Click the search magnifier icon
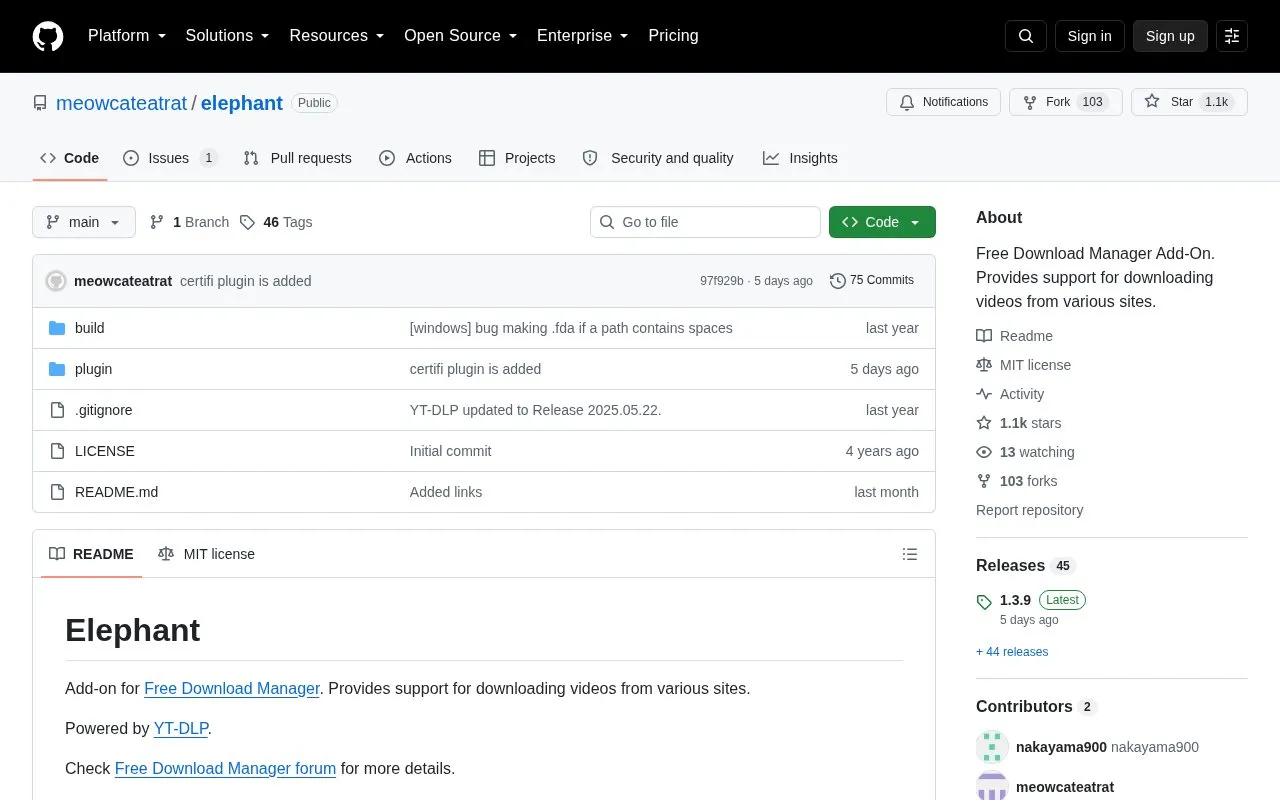This screenshot has height=800, width=1280. pos(1026,36)
